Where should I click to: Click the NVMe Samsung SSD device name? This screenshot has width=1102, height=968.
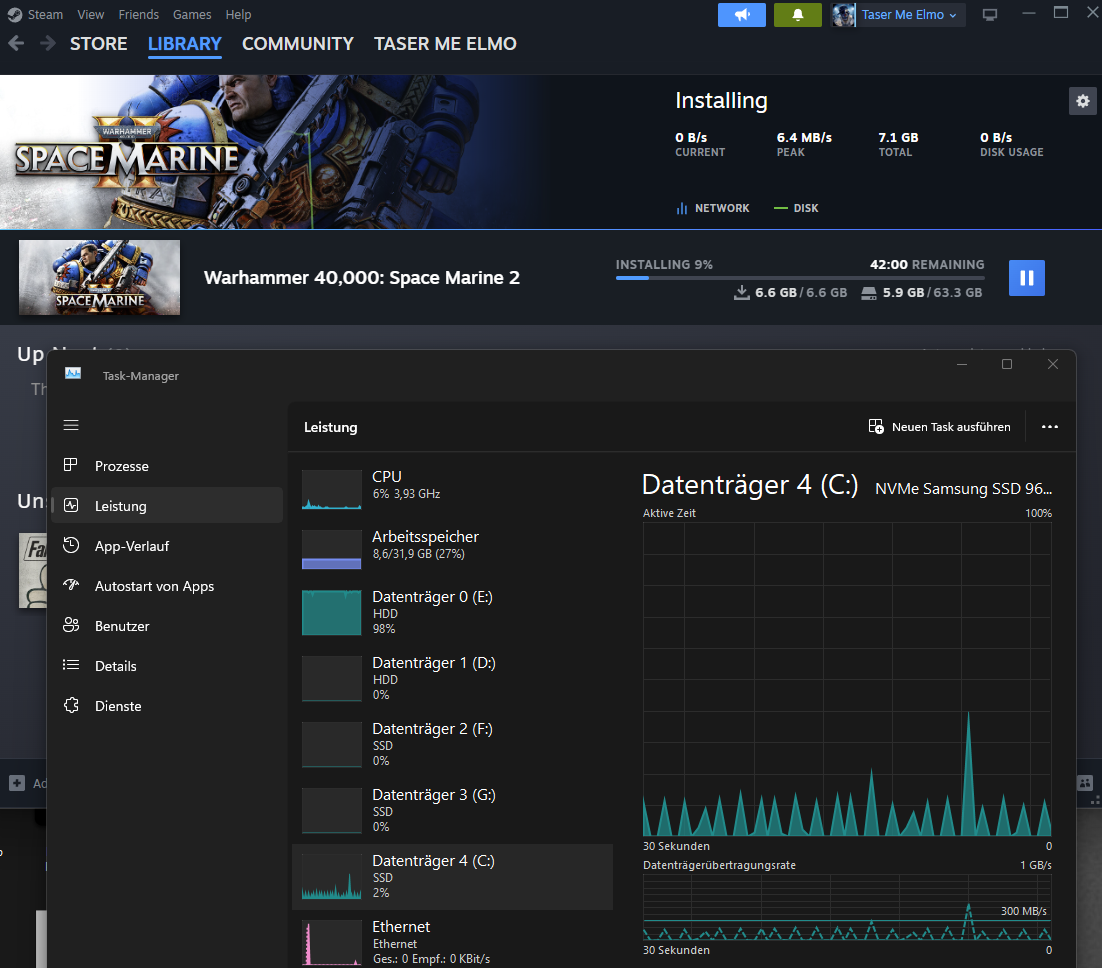point(963,489)
